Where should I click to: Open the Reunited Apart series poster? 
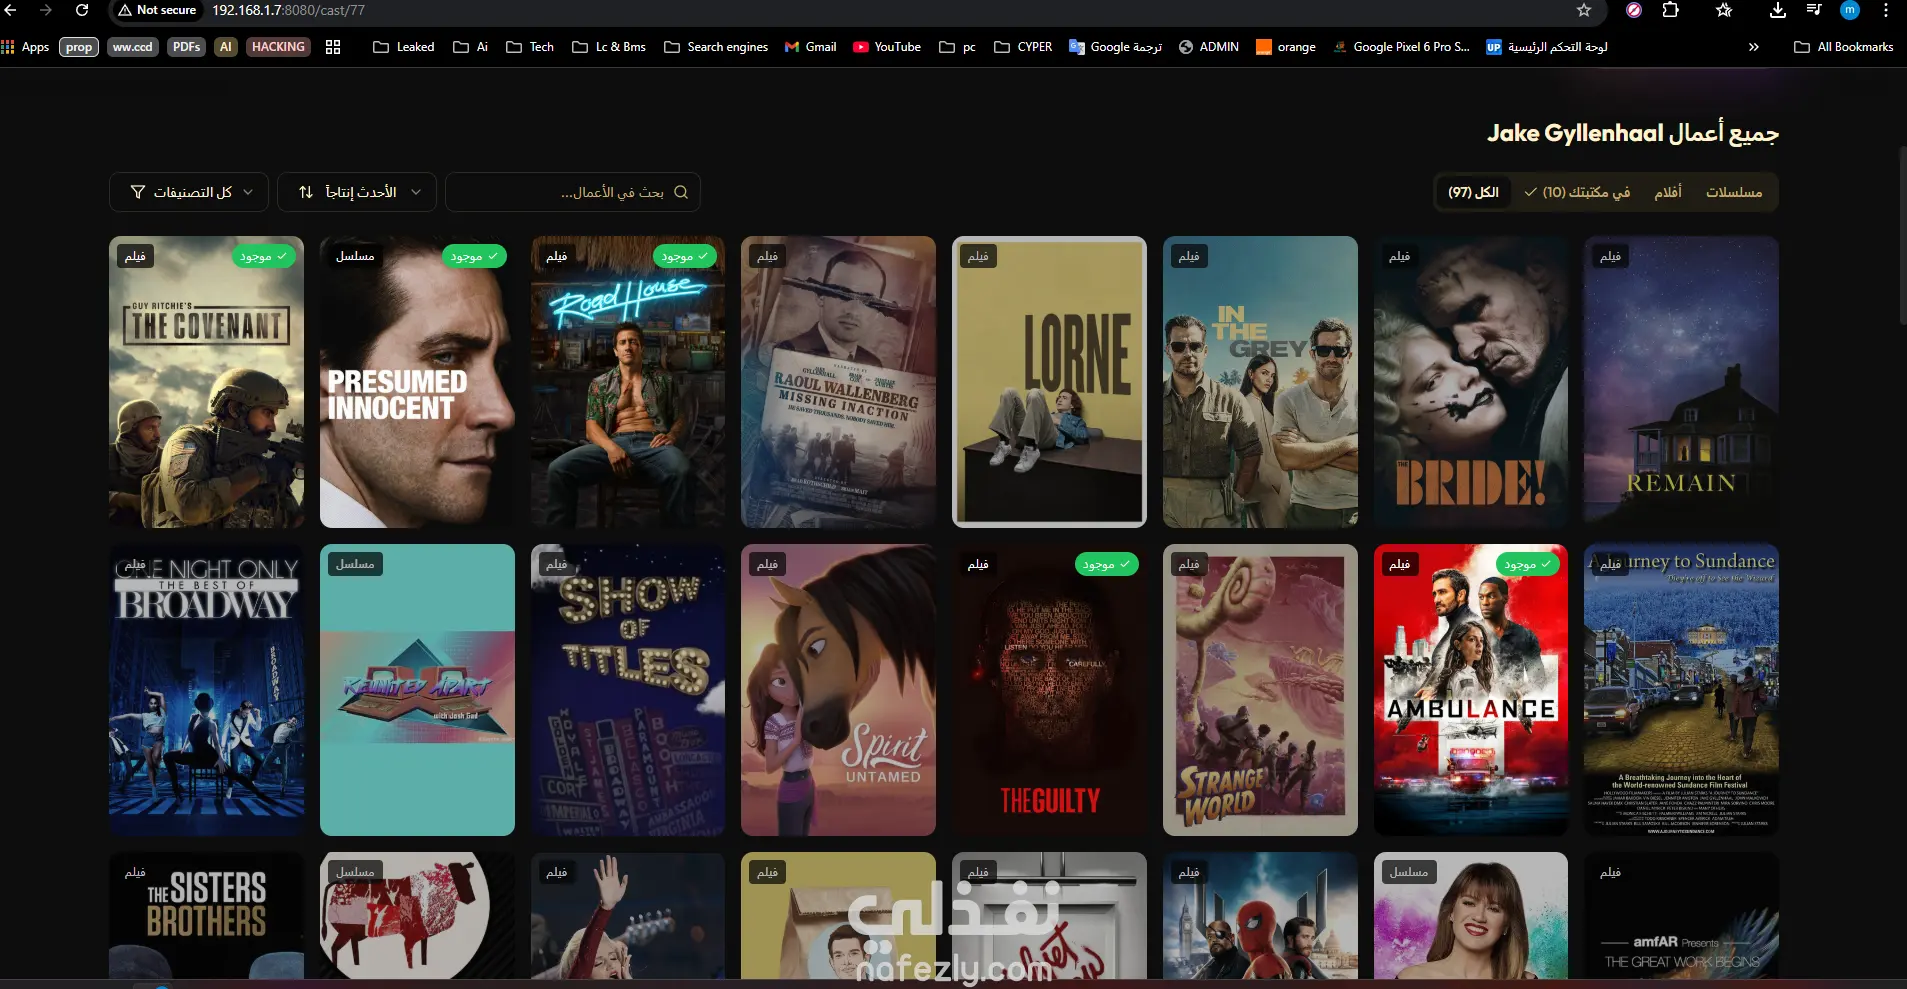[417, 690]
